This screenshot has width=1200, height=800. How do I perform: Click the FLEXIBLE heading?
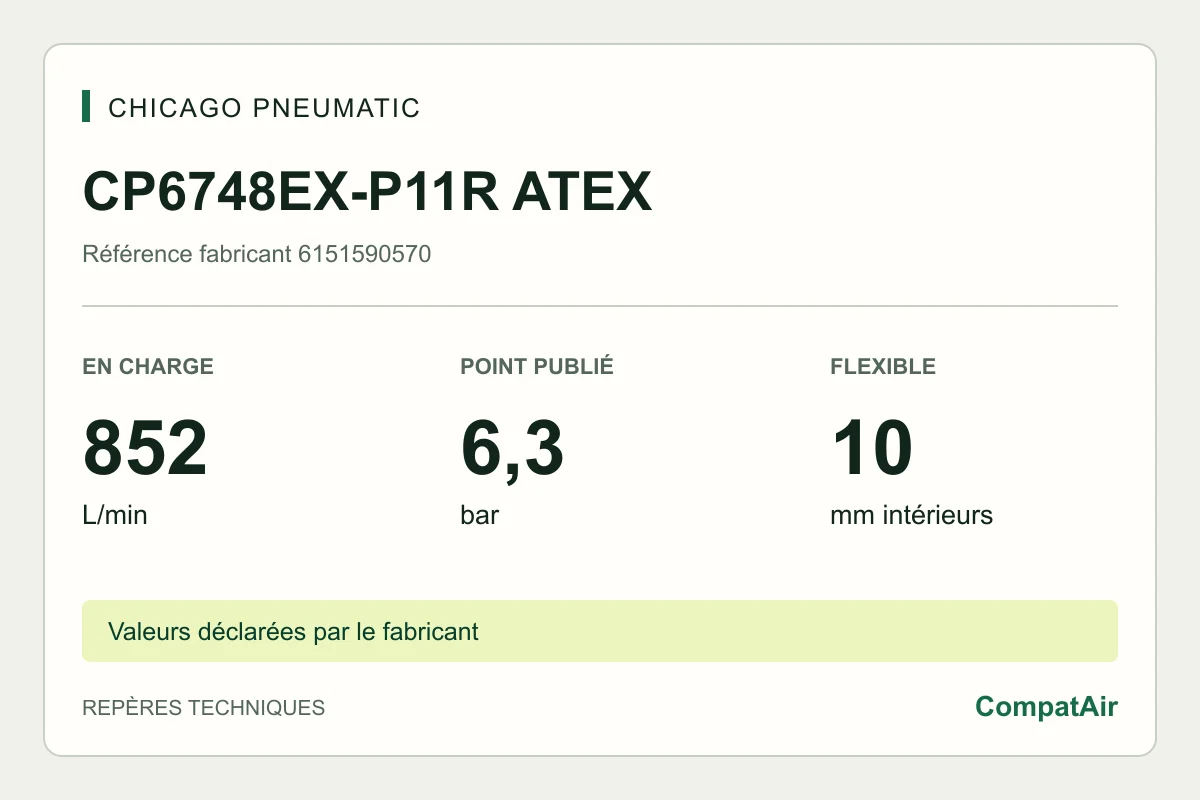point(883,366)
